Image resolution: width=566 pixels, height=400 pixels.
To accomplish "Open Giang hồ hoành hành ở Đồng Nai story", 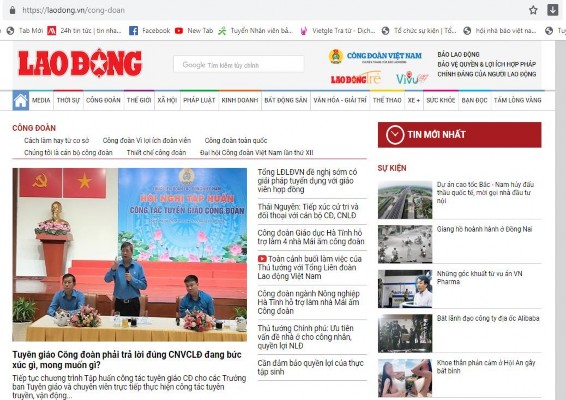I will tap(484, 229).
